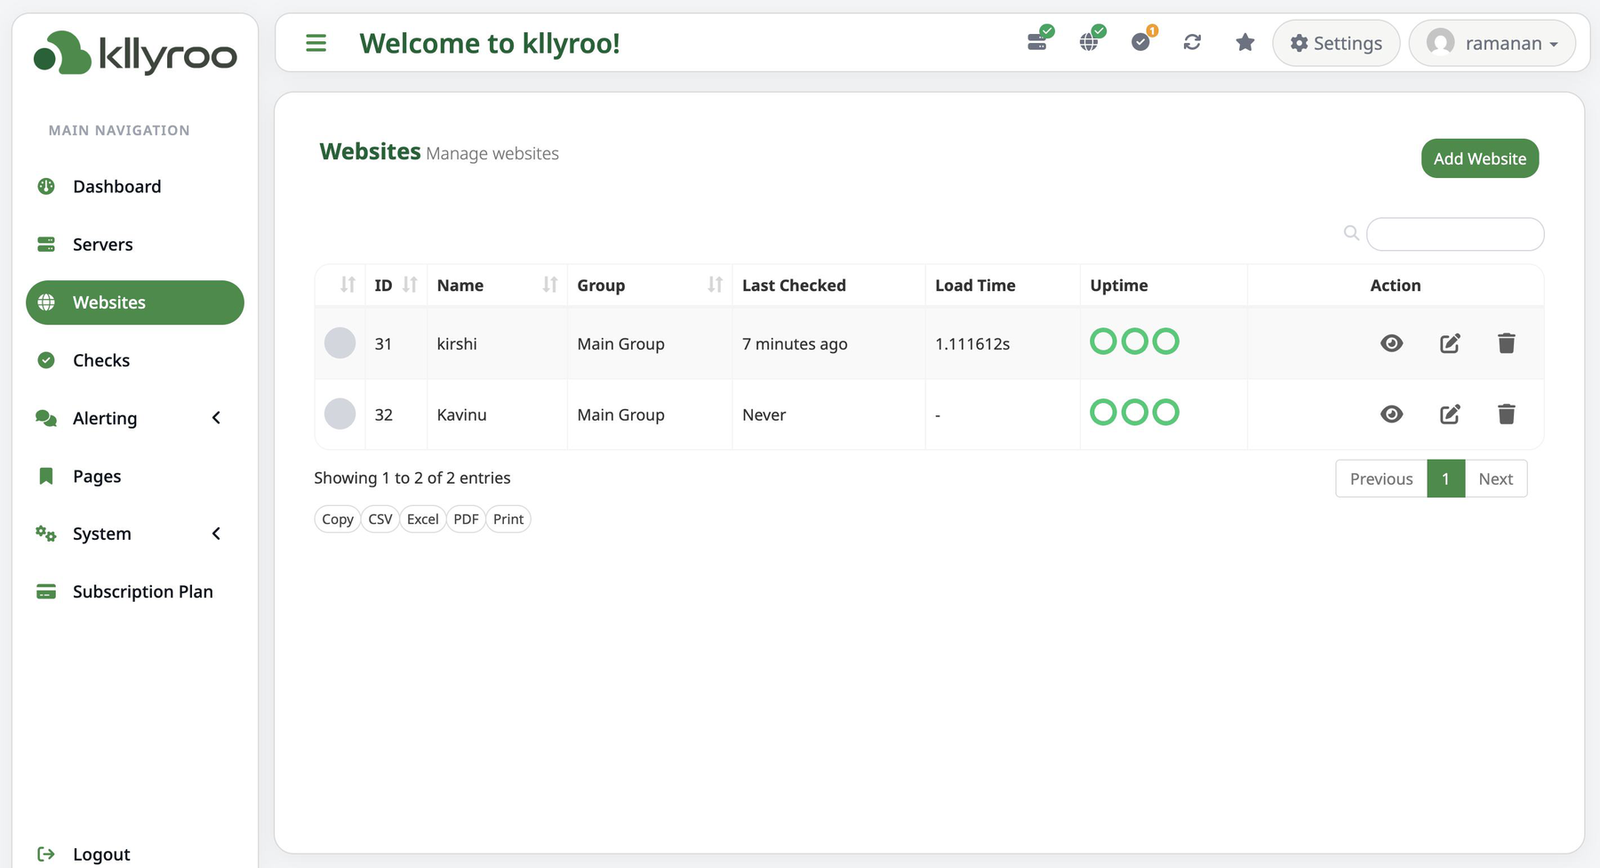Select page 1 in pagination
The height and width of the screenshot is (868, 1600).
(1446, 479)
